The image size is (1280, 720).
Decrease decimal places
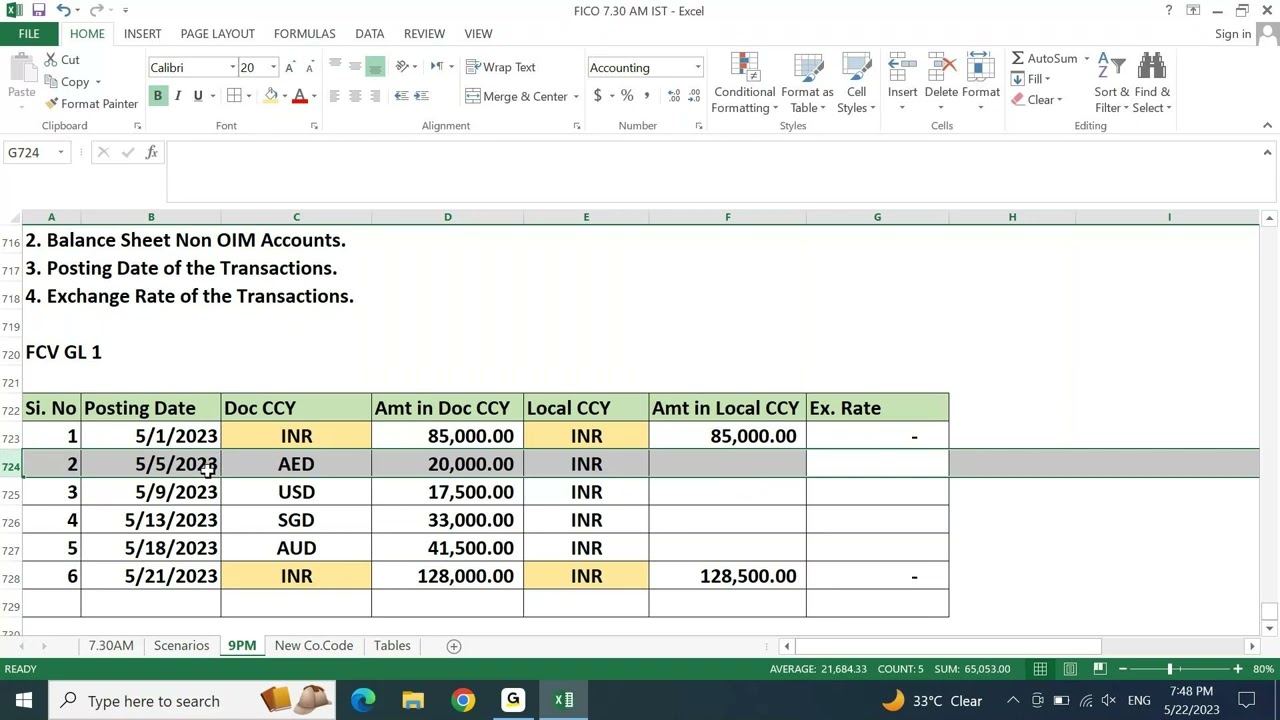click(x=694, y=96)
